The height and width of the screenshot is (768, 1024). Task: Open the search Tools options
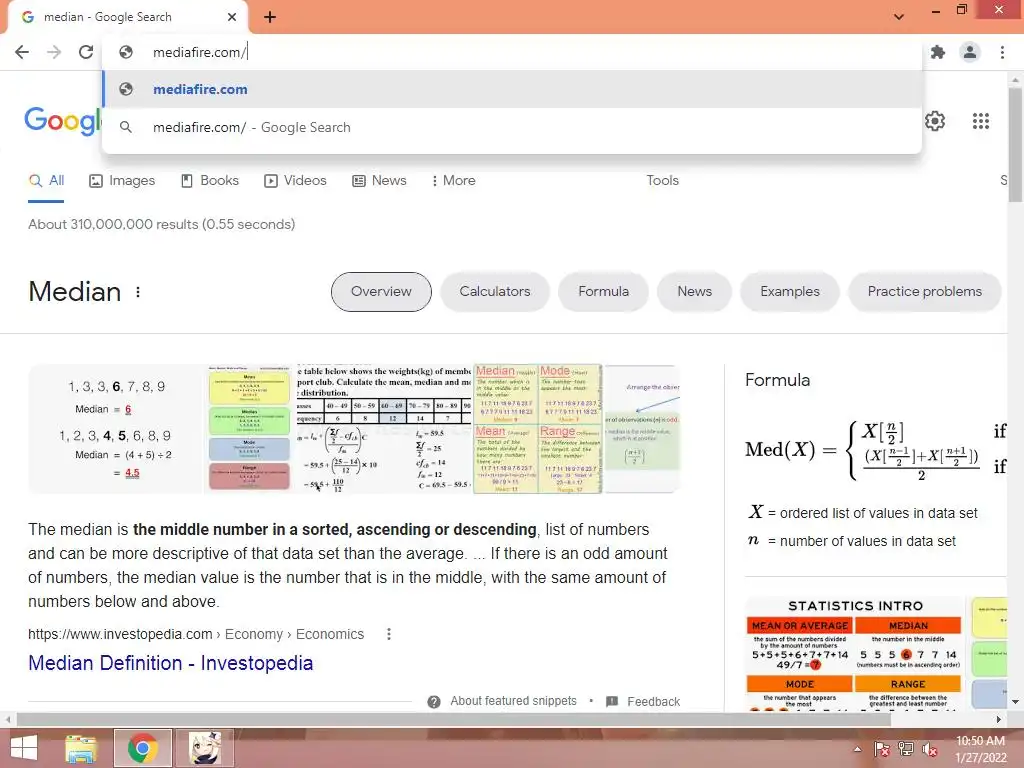tap(662, 180)
